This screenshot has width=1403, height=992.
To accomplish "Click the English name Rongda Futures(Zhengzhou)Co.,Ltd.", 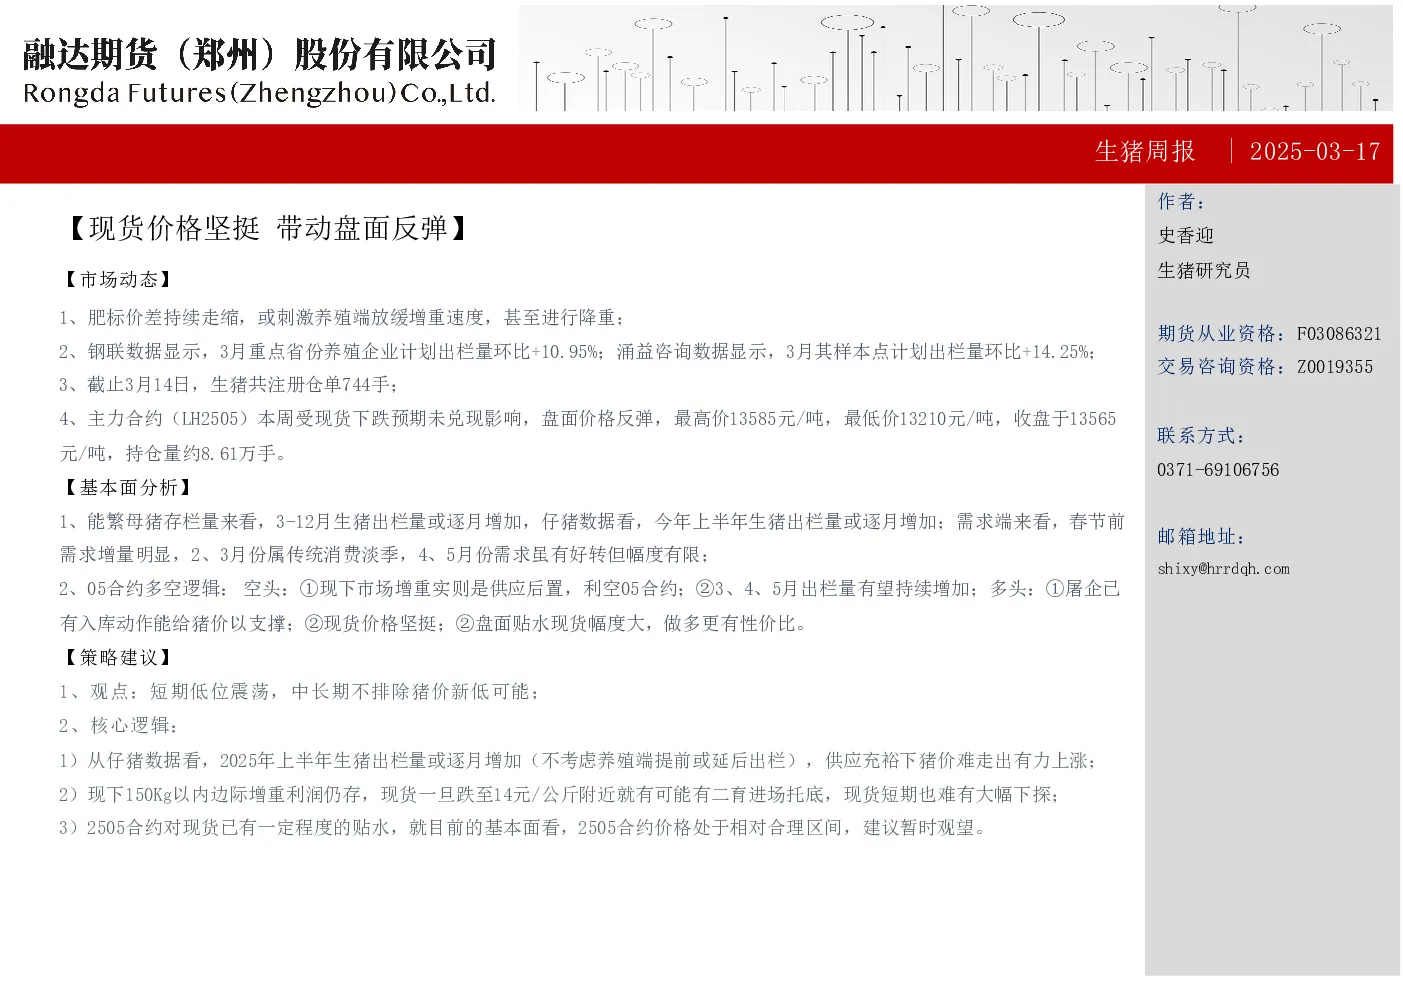I will pyautogui.click(x=260, y=93).
